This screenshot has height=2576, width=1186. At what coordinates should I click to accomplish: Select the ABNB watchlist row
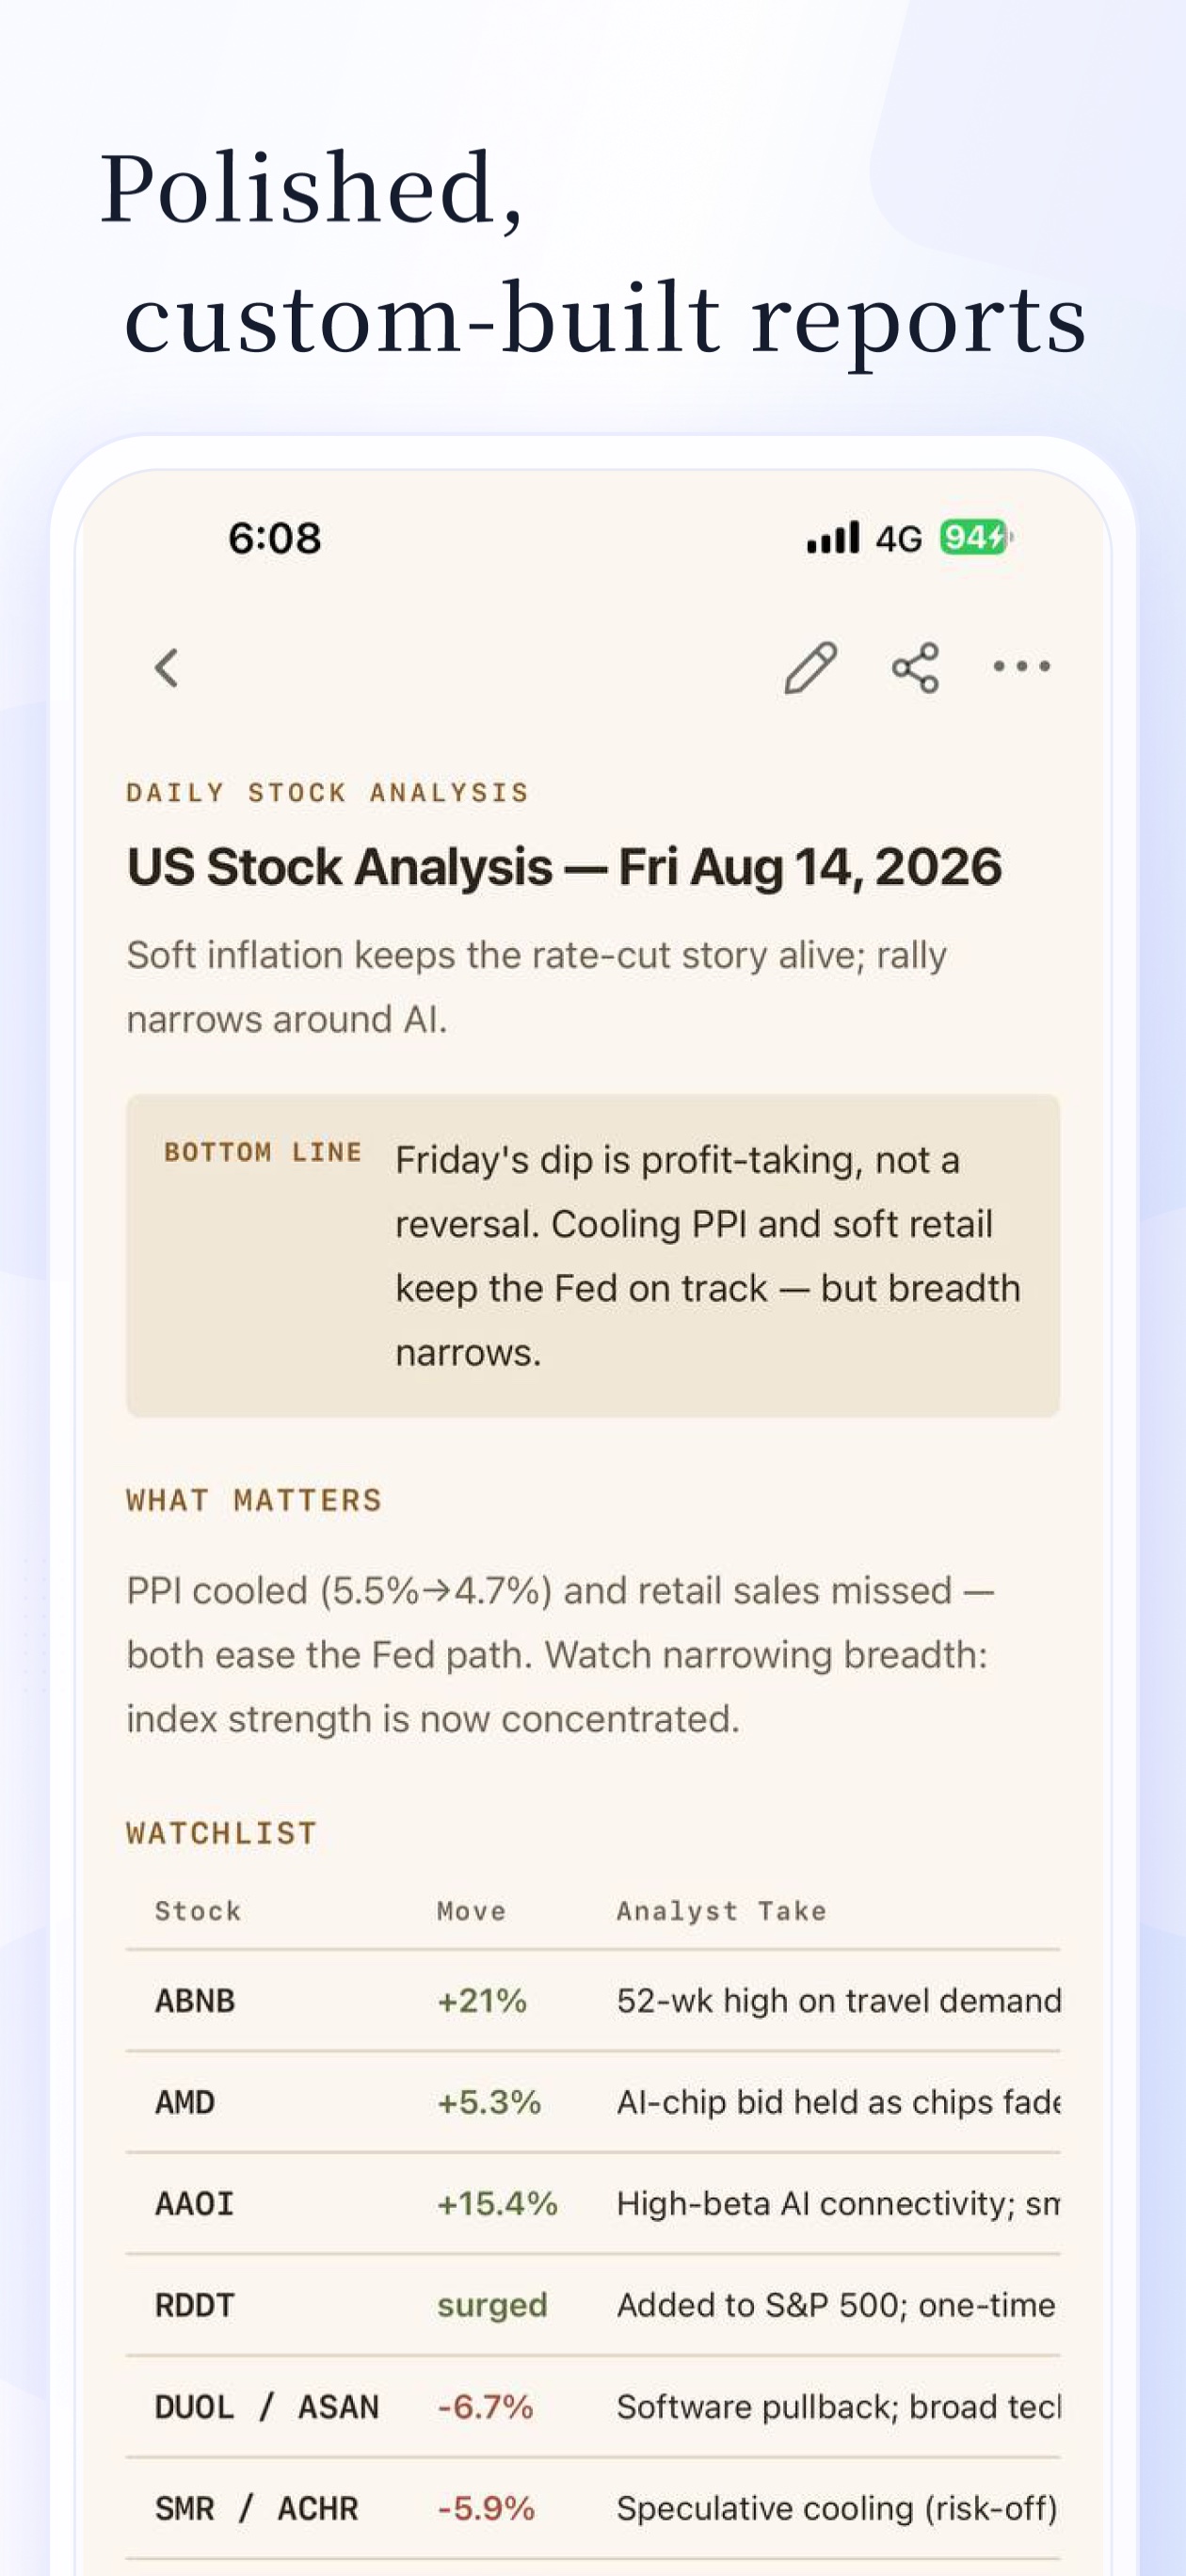pos(593,2001)
